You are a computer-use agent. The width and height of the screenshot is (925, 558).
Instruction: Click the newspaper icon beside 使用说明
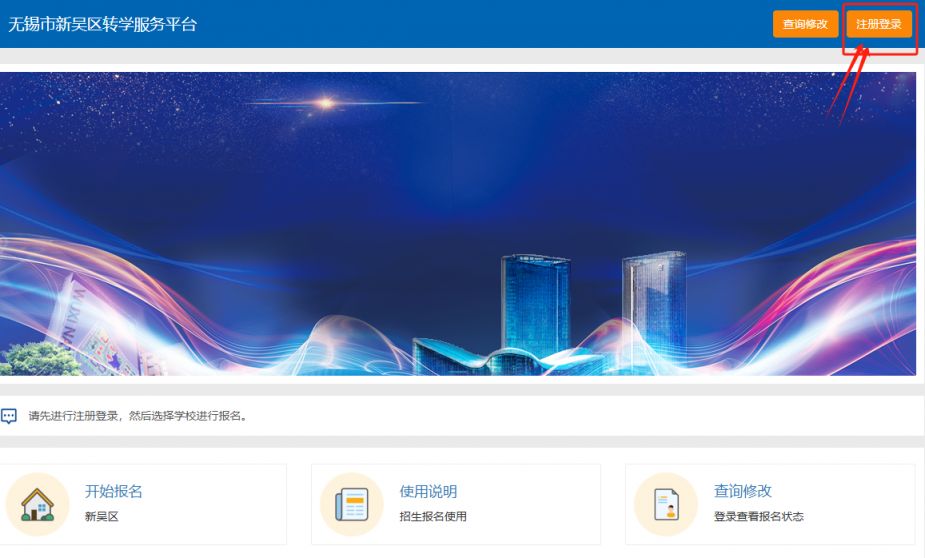coord(352,504)
